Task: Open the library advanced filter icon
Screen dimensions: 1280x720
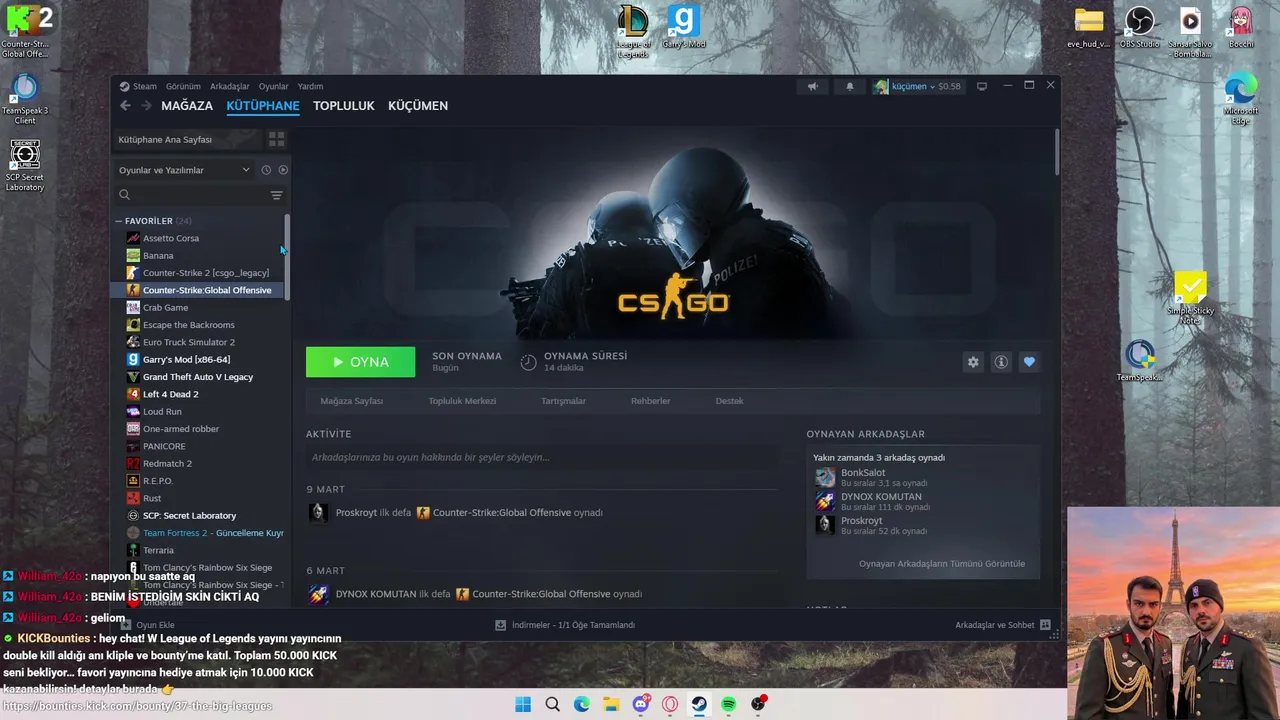Action: [x=277, y=195]
